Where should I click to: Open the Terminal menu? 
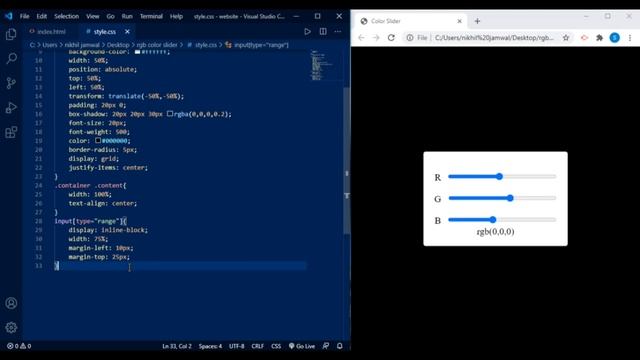coord(151,16)
